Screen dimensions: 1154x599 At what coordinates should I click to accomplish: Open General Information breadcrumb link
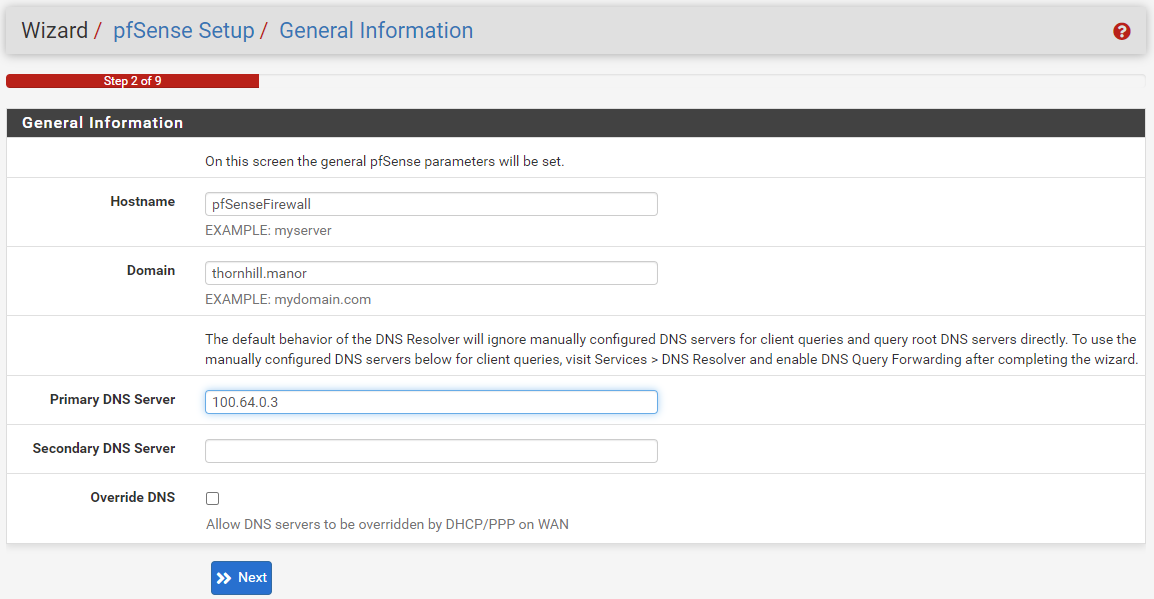[x=376, y=30]
